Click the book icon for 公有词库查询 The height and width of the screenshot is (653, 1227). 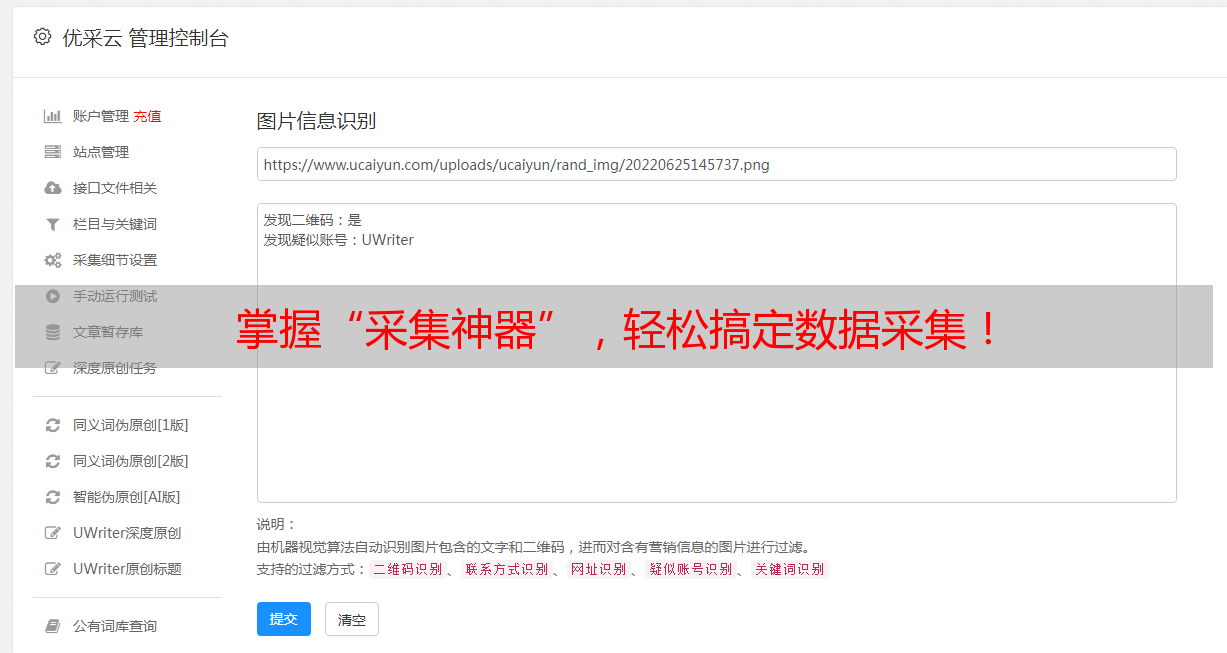[53, 626]
